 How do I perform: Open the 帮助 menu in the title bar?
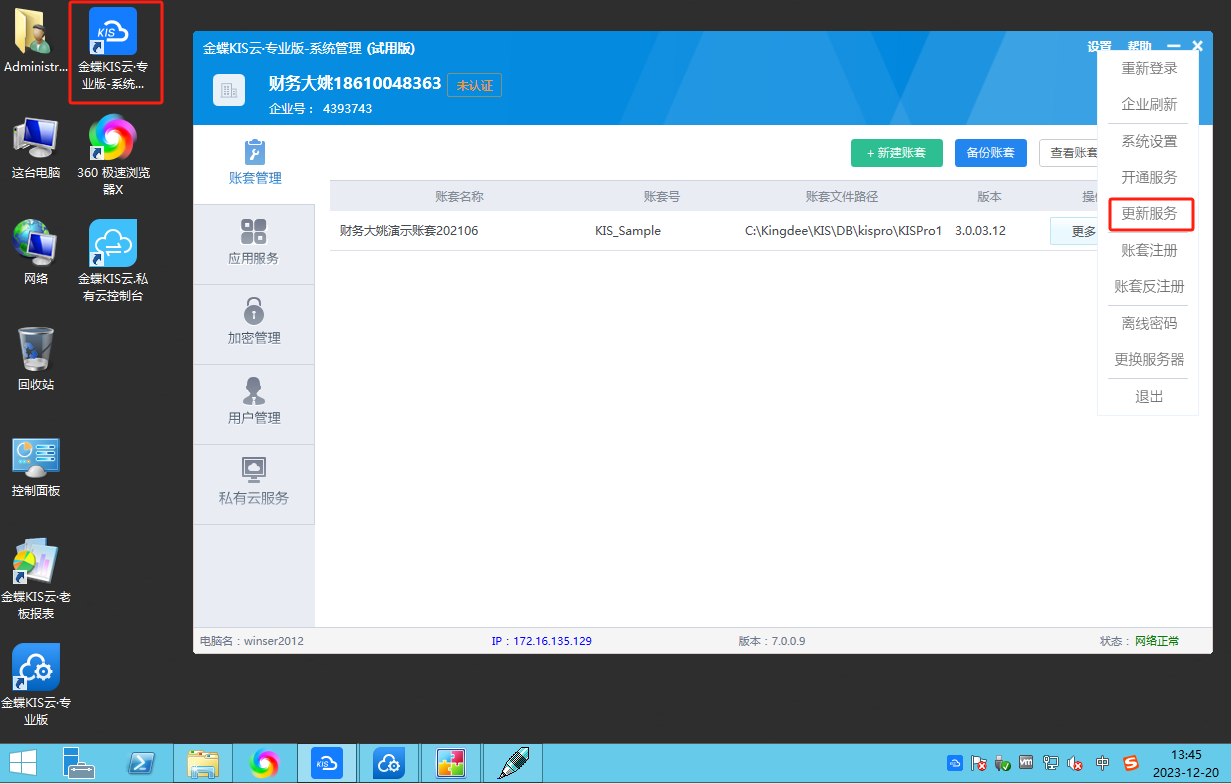click(1139, 47)
